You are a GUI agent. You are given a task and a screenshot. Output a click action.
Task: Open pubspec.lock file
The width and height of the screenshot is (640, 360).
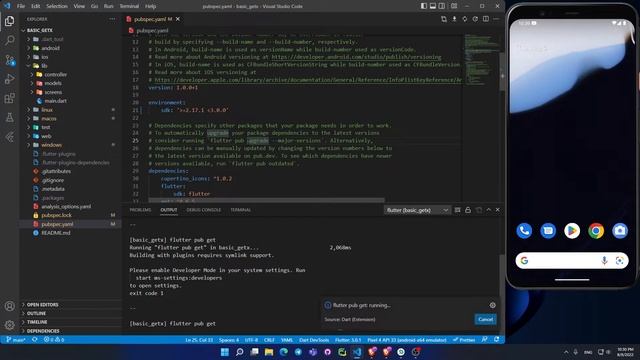[x=56, y=215]
